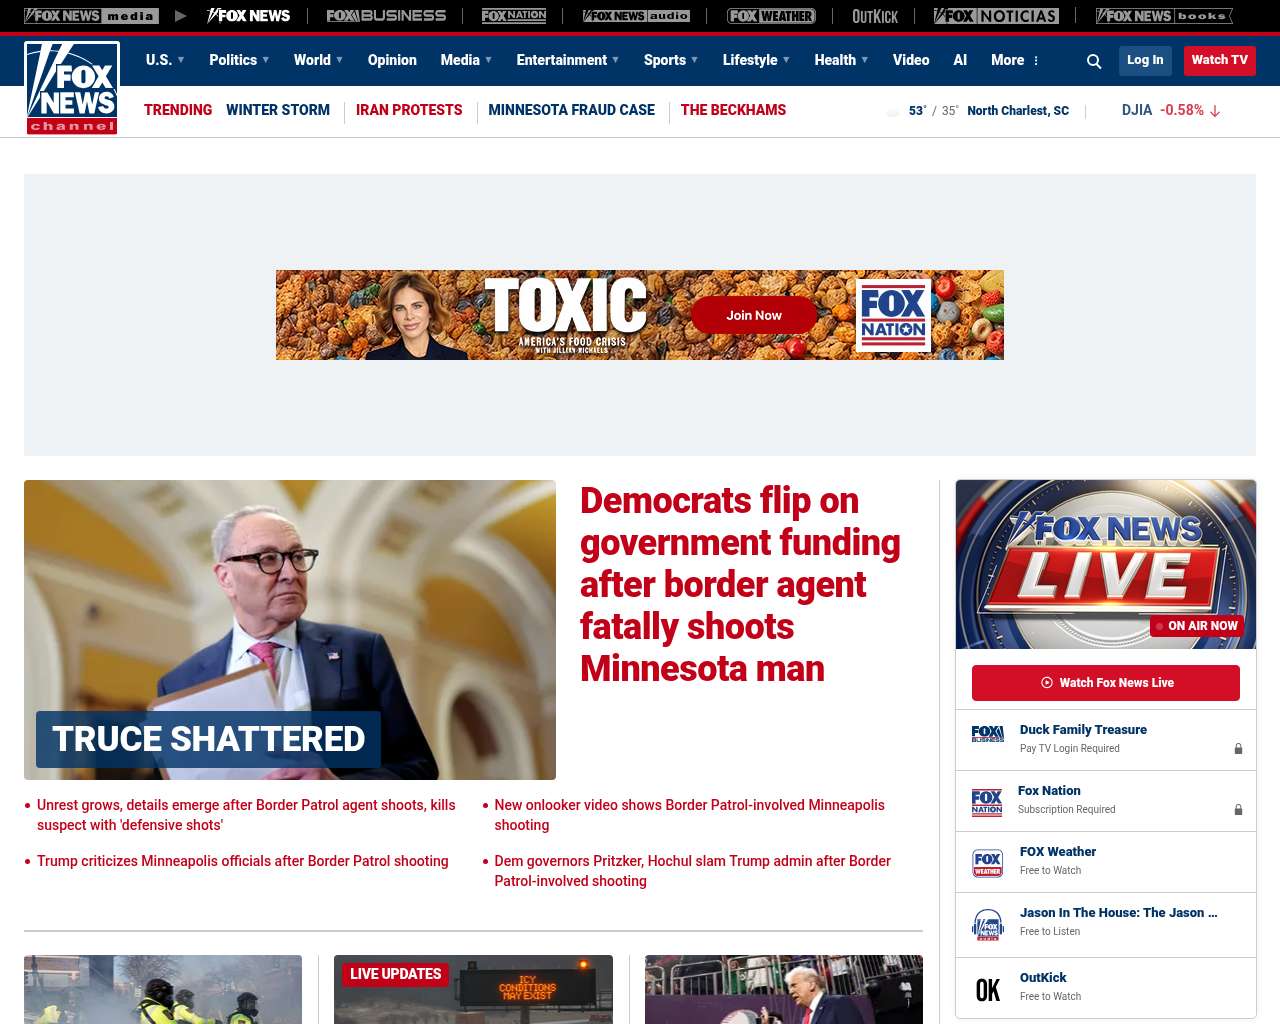Click the OK OutKick icon in sidebar

987,989
